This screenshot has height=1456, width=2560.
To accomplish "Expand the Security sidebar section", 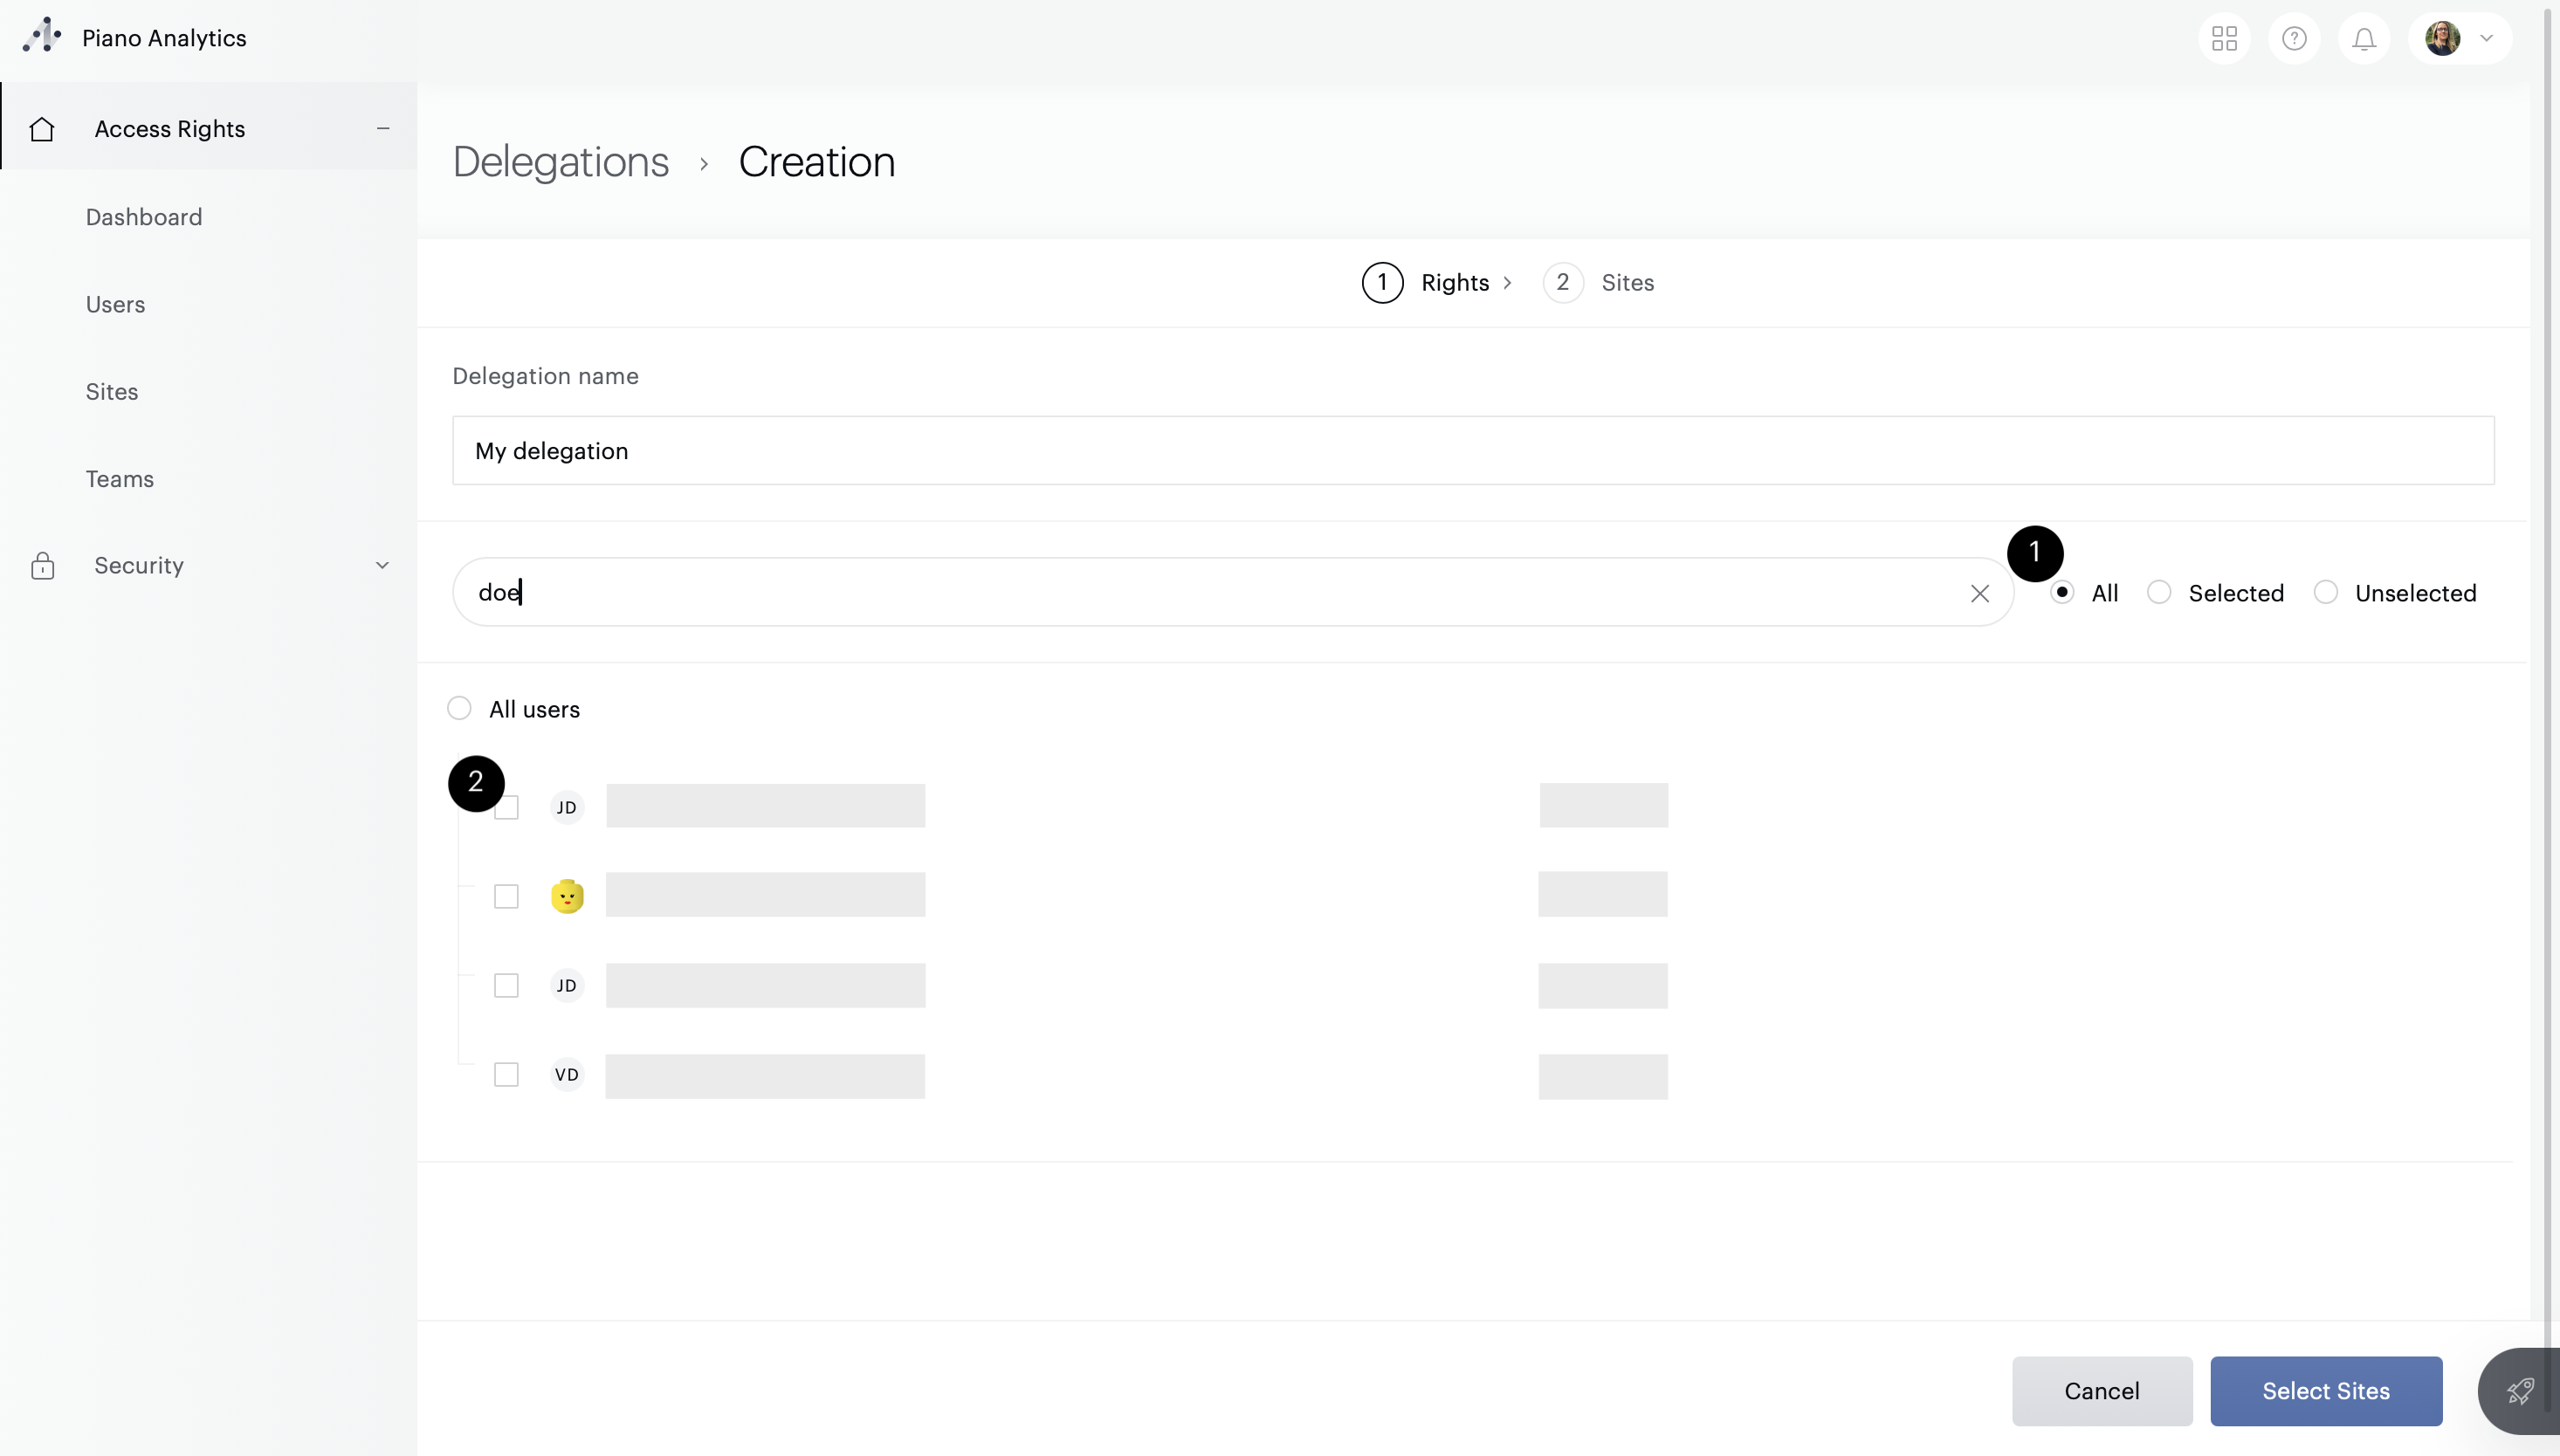I will (x=382, y=565).
